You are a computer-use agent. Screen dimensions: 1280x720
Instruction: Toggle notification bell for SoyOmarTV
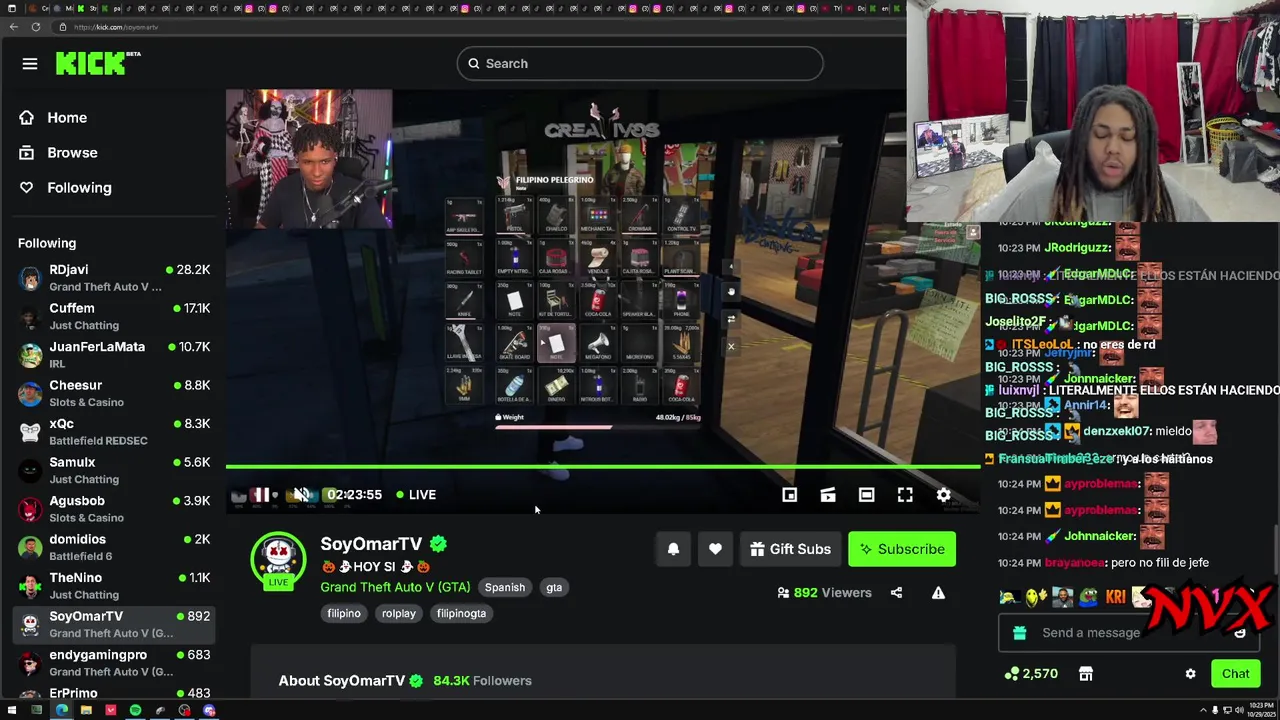coord(673,549)
